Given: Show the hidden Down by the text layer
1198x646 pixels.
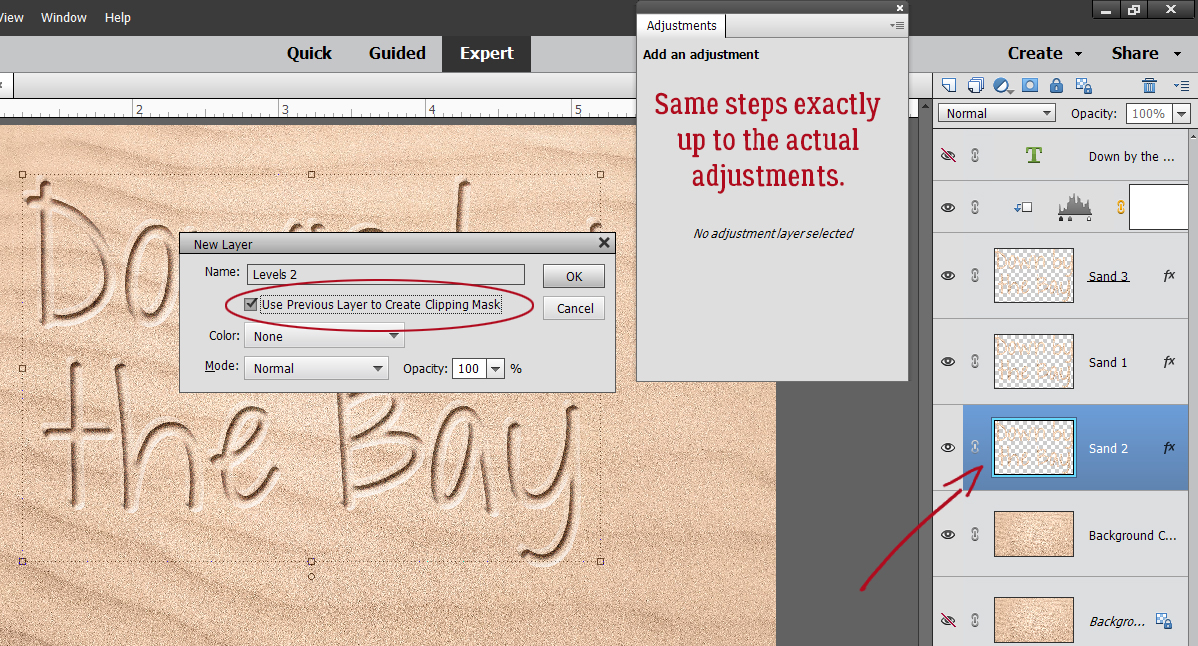Looking at the screenshot, I should 948,156.
